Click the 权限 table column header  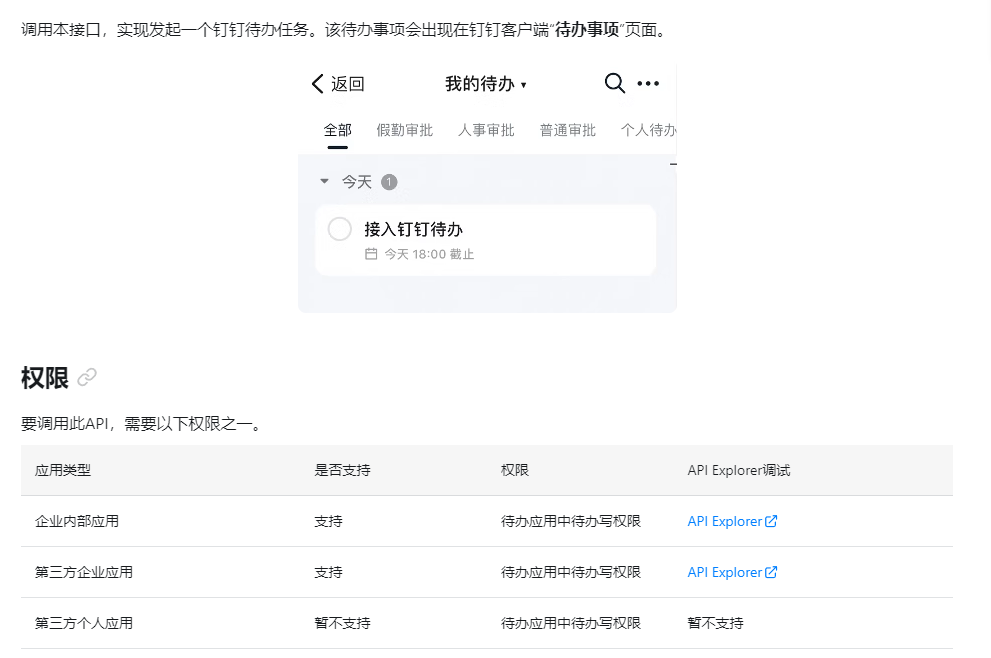point(514,470)
